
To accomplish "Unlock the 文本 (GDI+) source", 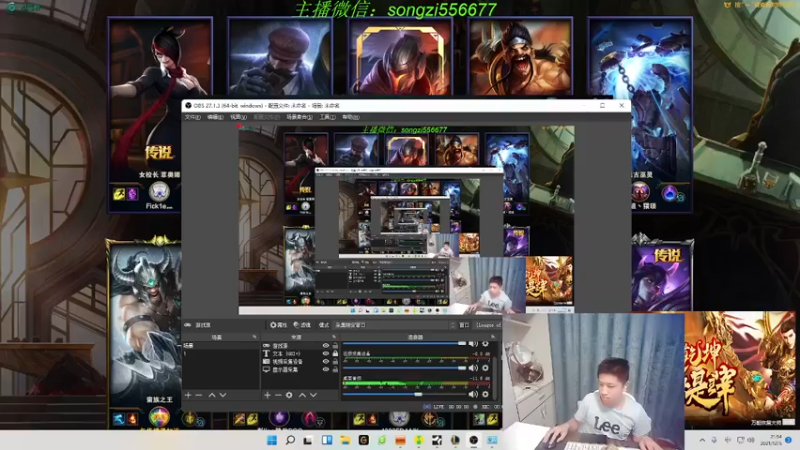I will pyautogui.click(x=335, y=353).
